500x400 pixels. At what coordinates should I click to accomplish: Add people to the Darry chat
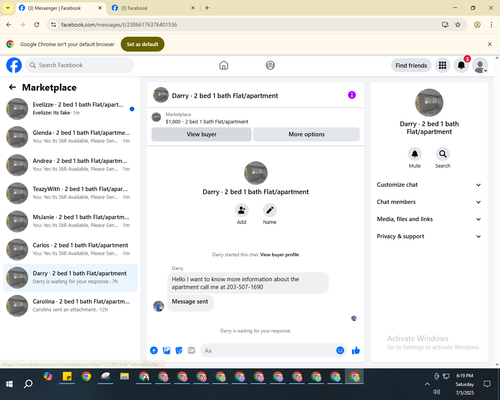pos(241,210)
